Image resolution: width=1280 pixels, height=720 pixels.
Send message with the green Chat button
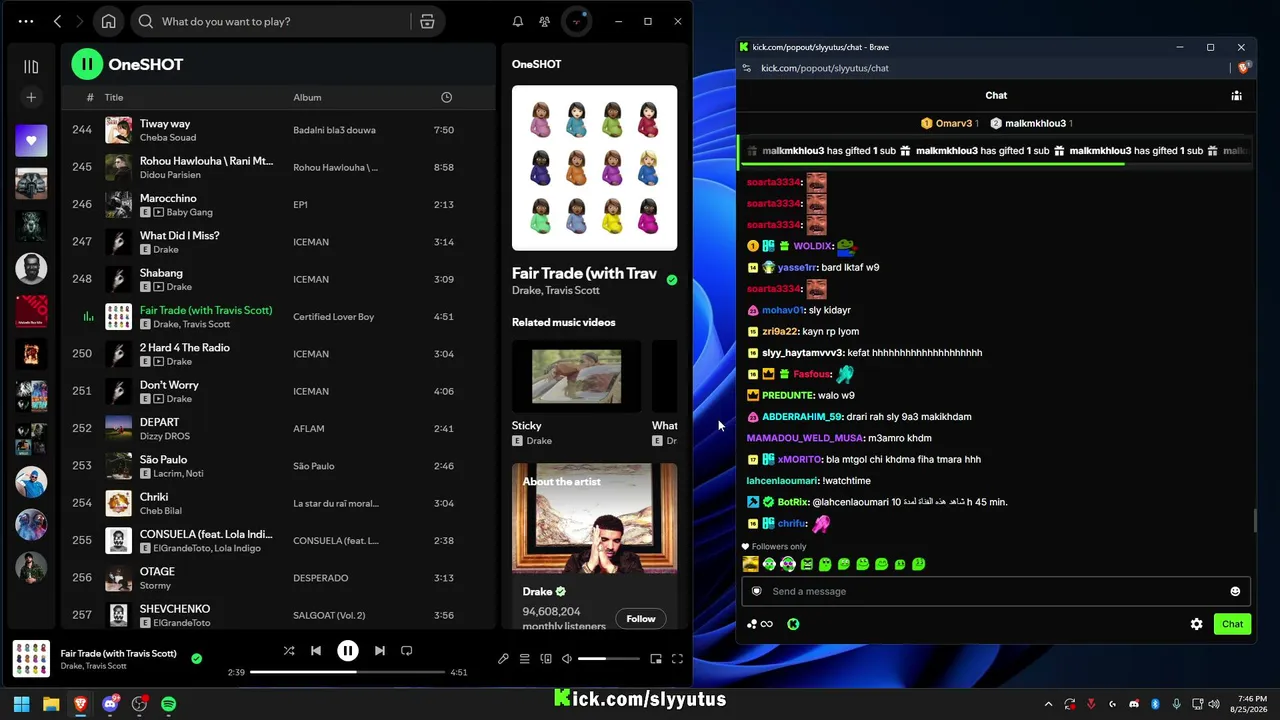pos(1232,624)
